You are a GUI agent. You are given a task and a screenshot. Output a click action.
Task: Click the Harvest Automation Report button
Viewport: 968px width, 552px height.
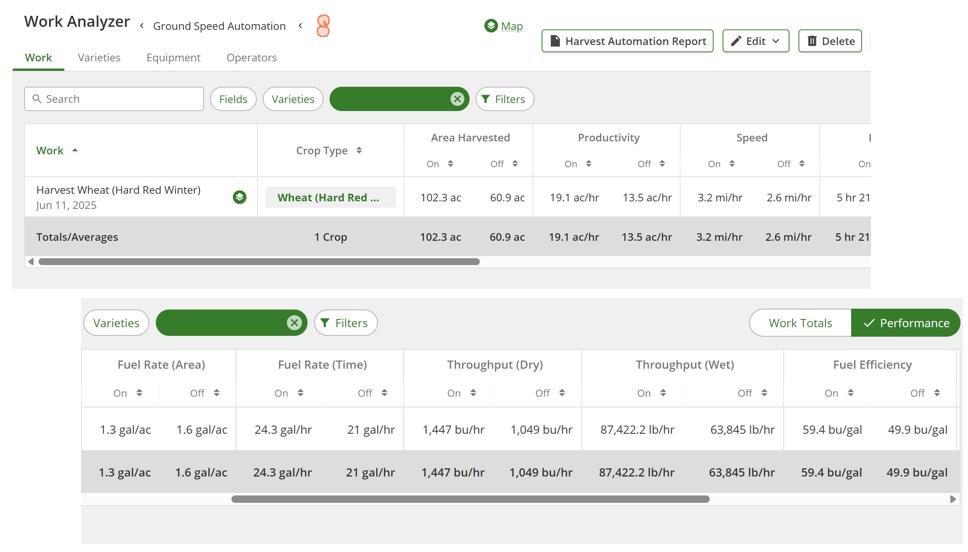pos(627,41)
